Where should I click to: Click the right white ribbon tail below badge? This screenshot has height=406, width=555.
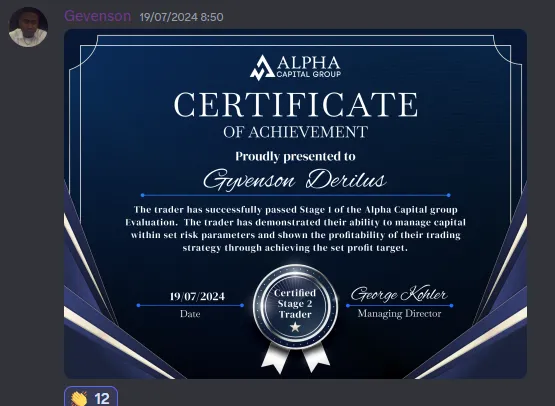coord(315,358)
